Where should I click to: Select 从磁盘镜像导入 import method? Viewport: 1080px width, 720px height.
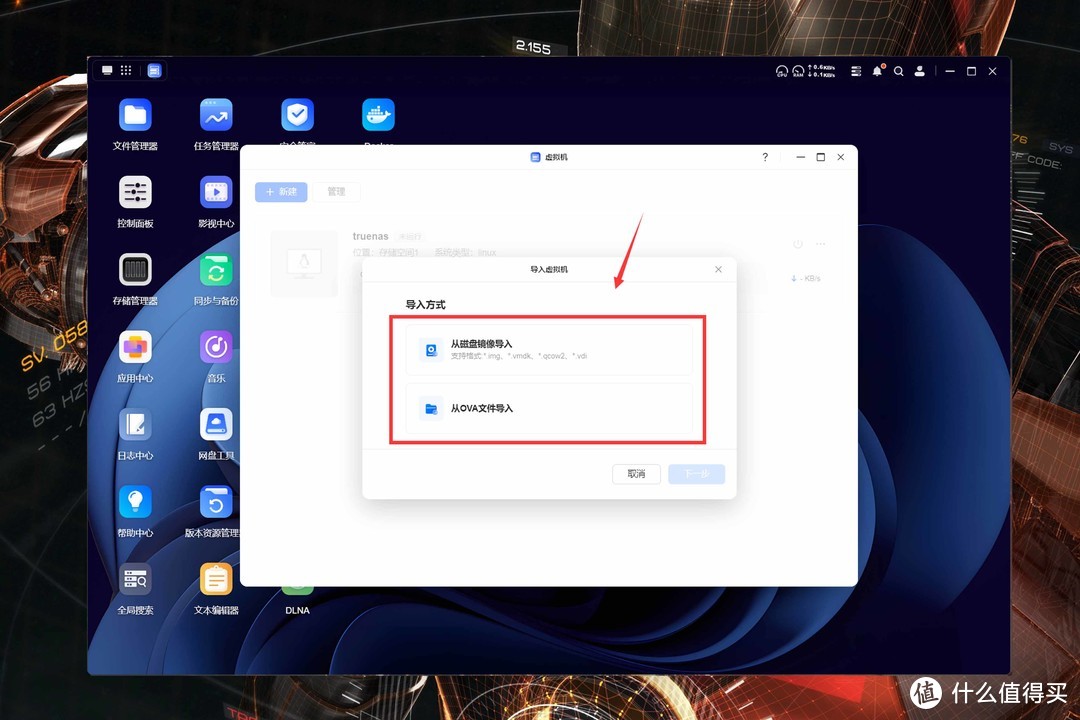(x=547, y=349)
